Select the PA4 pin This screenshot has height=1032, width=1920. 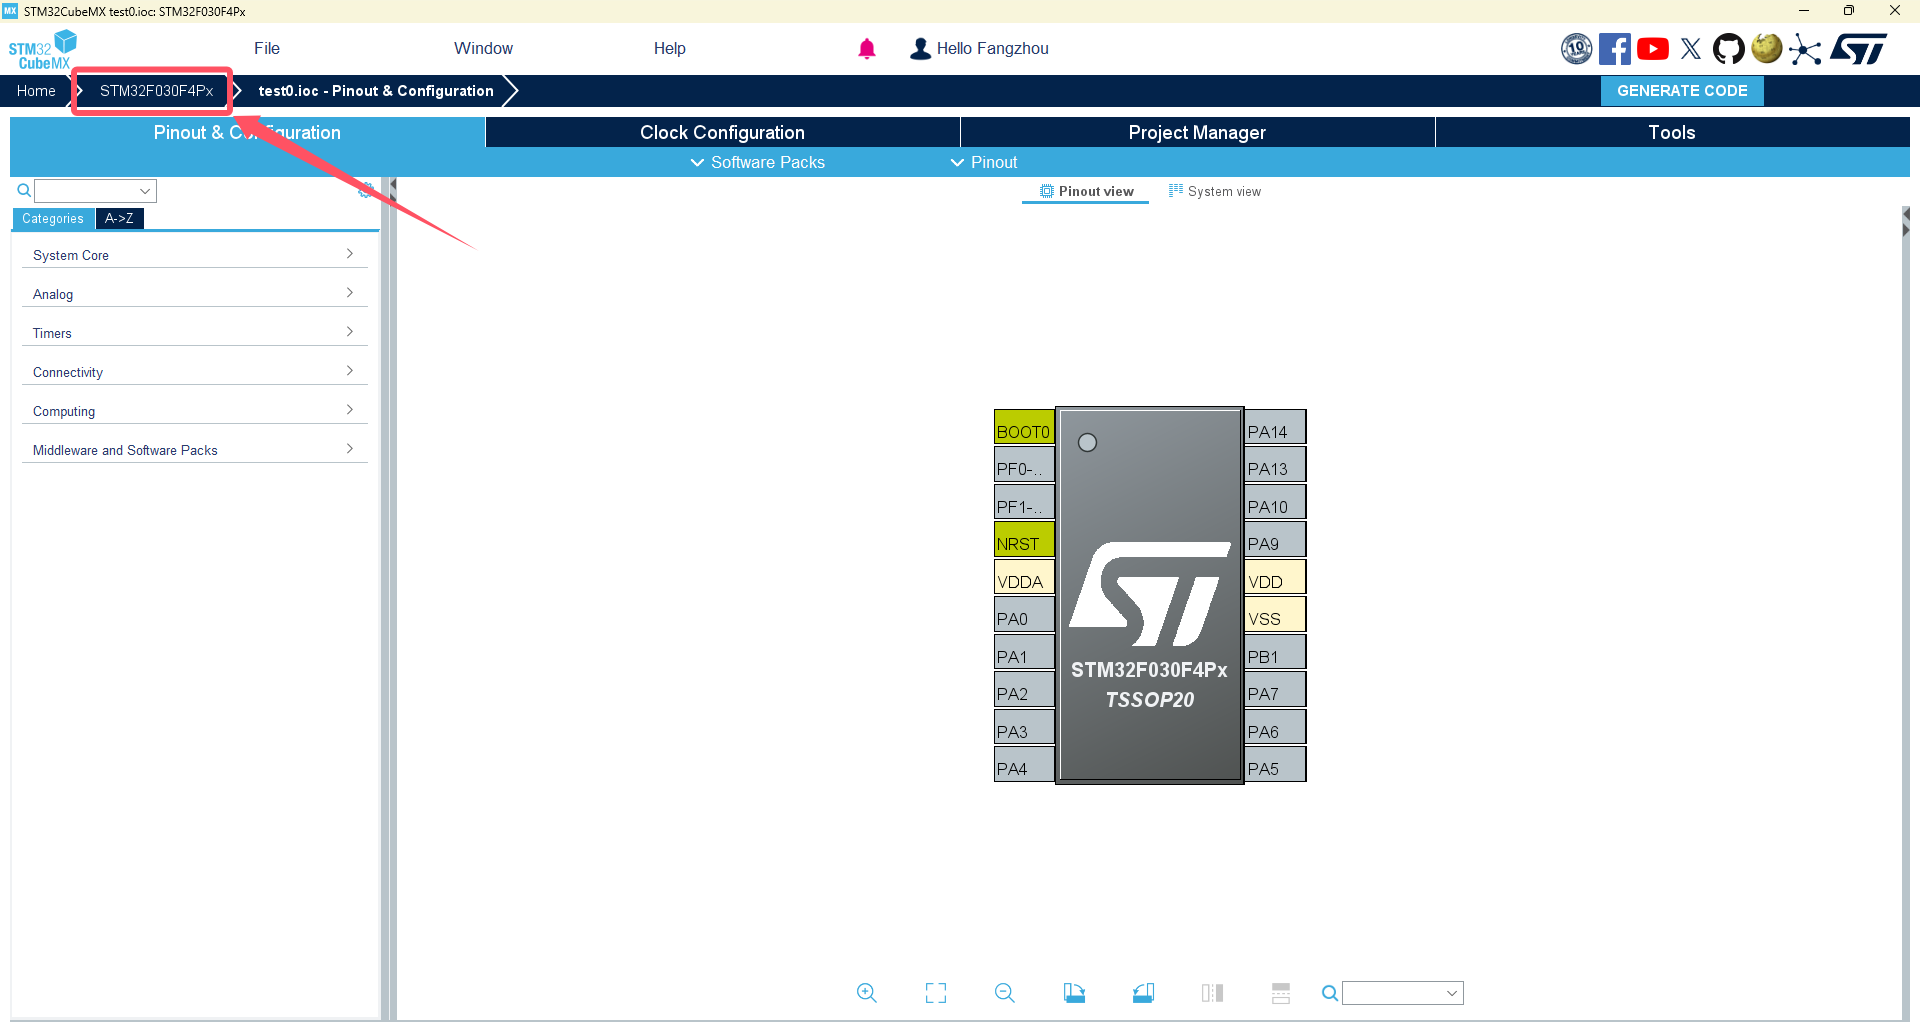1024,765
